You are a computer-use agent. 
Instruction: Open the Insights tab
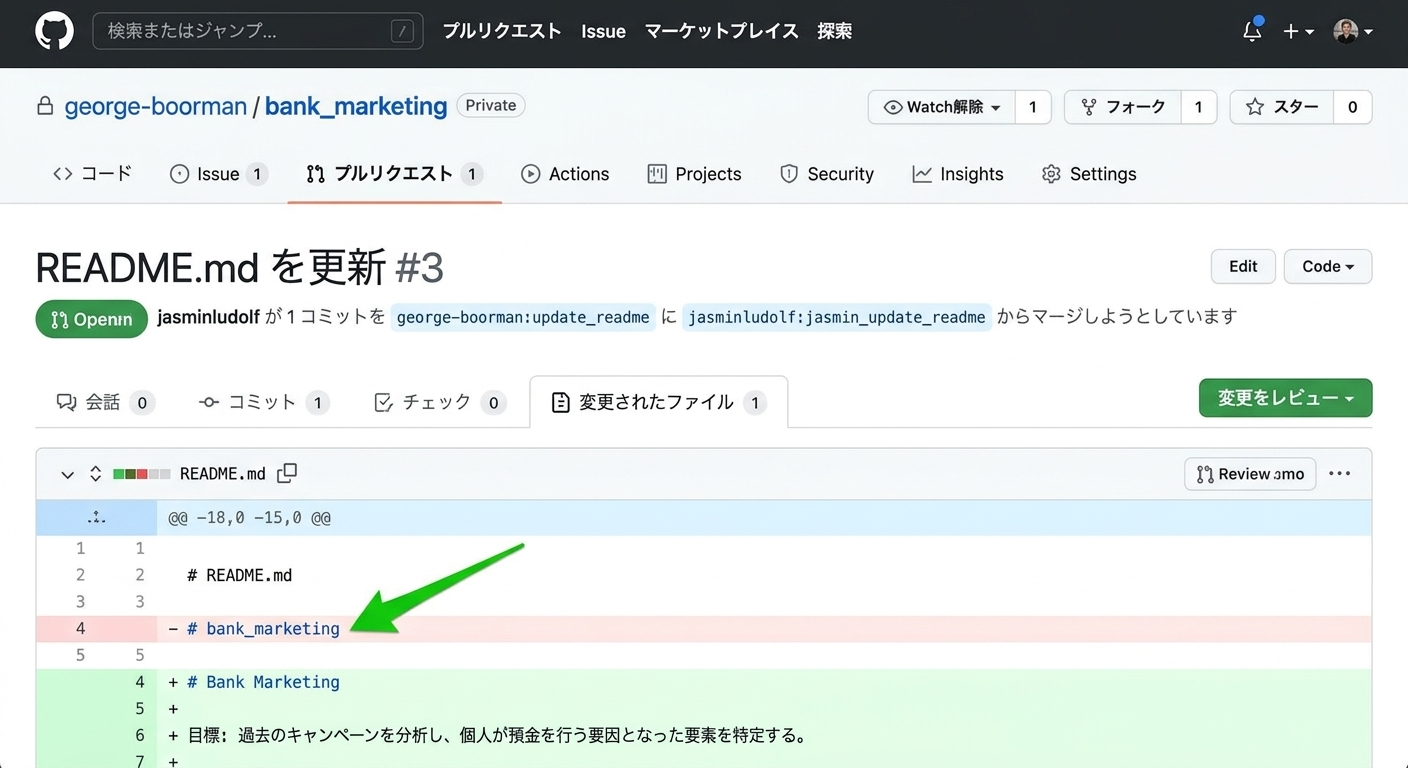click(x=958, y=174)
